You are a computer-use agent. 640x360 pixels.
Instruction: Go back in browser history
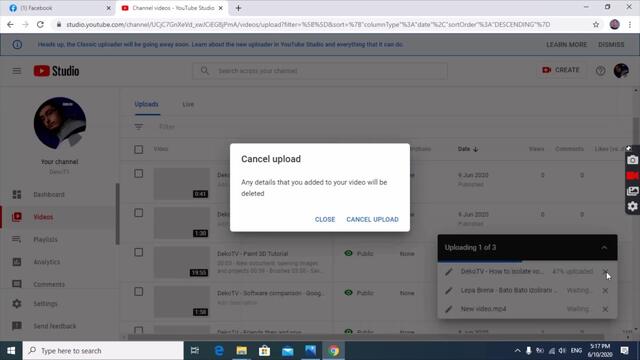coord(10,25)
